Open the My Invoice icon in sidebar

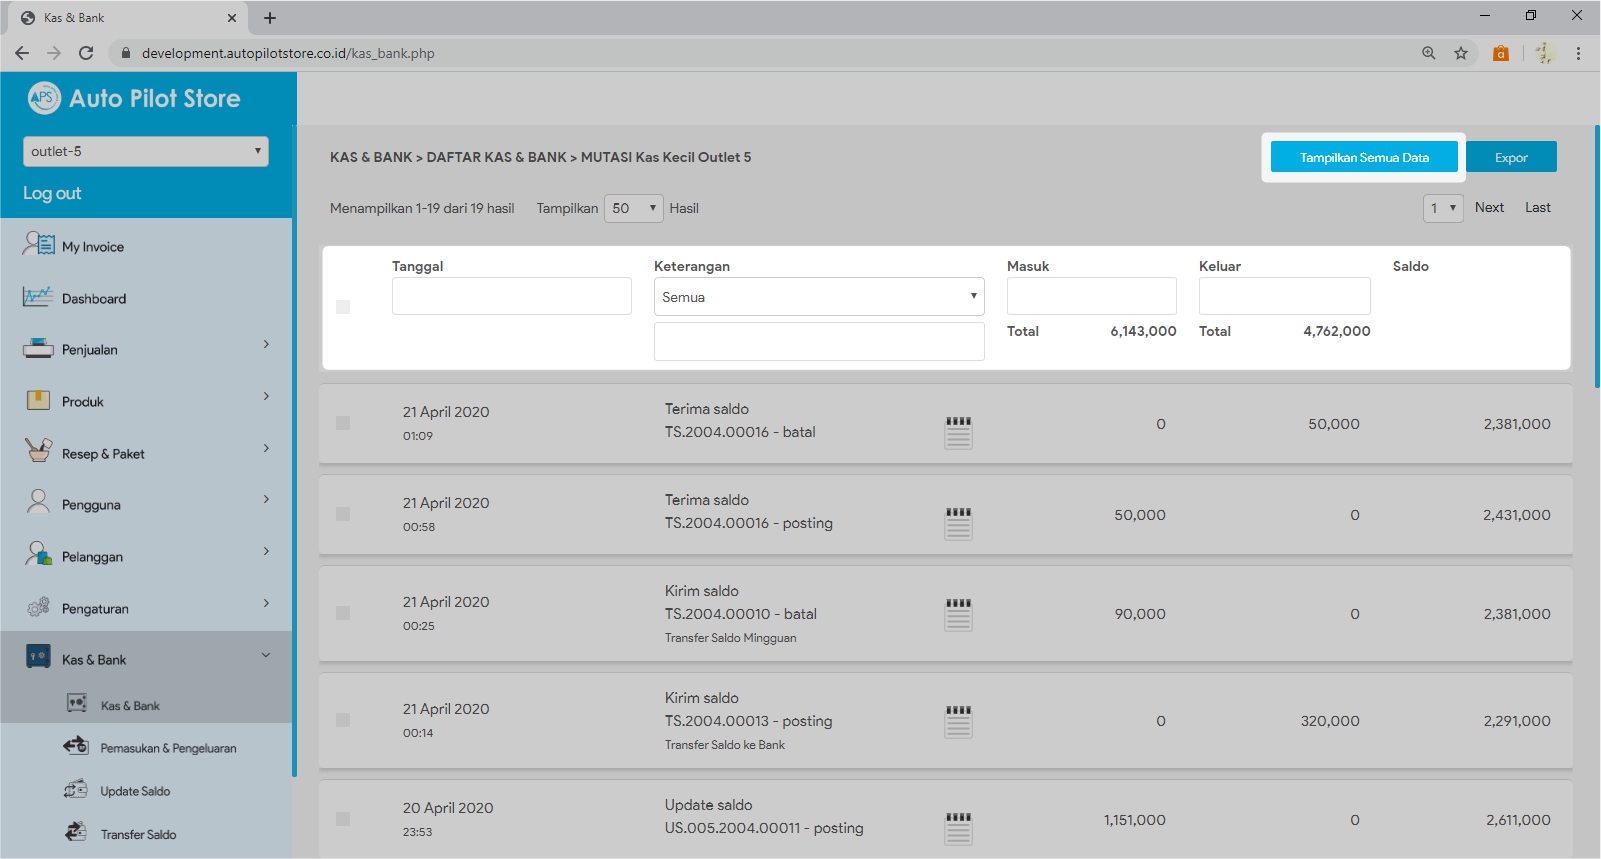(x=39, y=244)
